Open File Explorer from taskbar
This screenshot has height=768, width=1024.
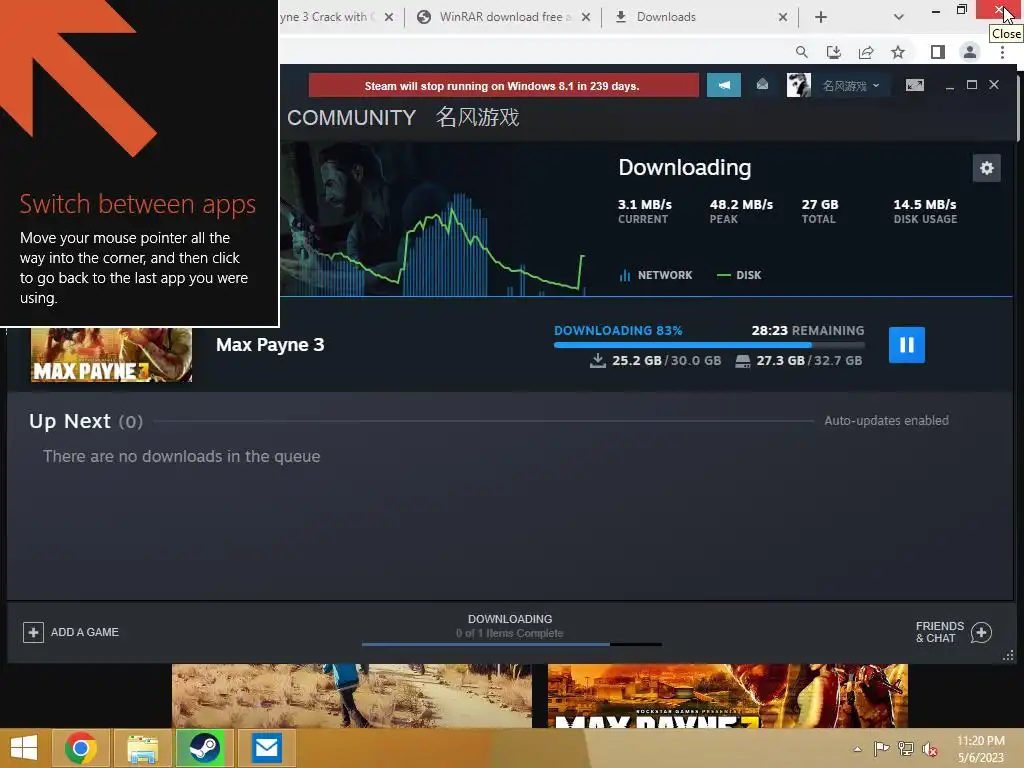(142, 748)
